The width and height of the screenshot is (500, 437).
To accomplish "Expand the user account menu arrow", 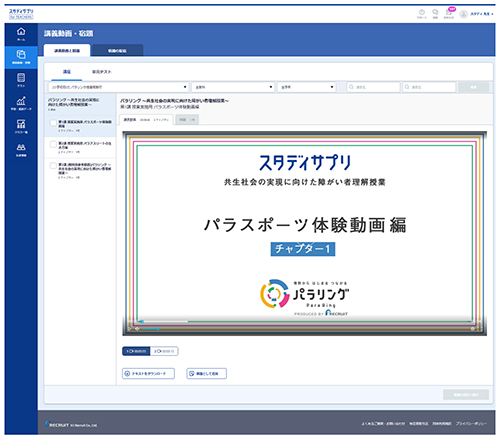I will (x=492, y=14).
